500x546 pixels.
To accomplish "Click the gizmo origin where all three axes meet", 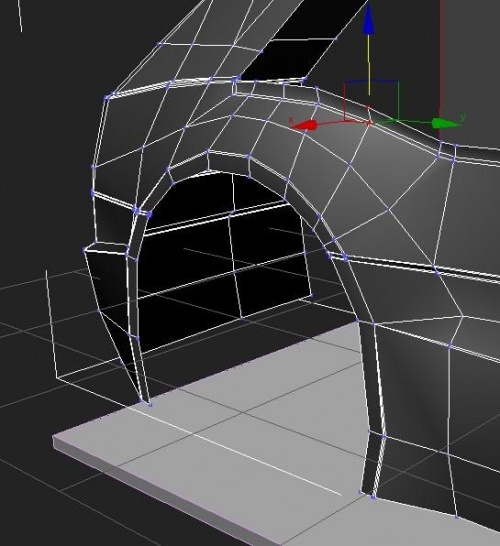I will [x=369, y=122].
